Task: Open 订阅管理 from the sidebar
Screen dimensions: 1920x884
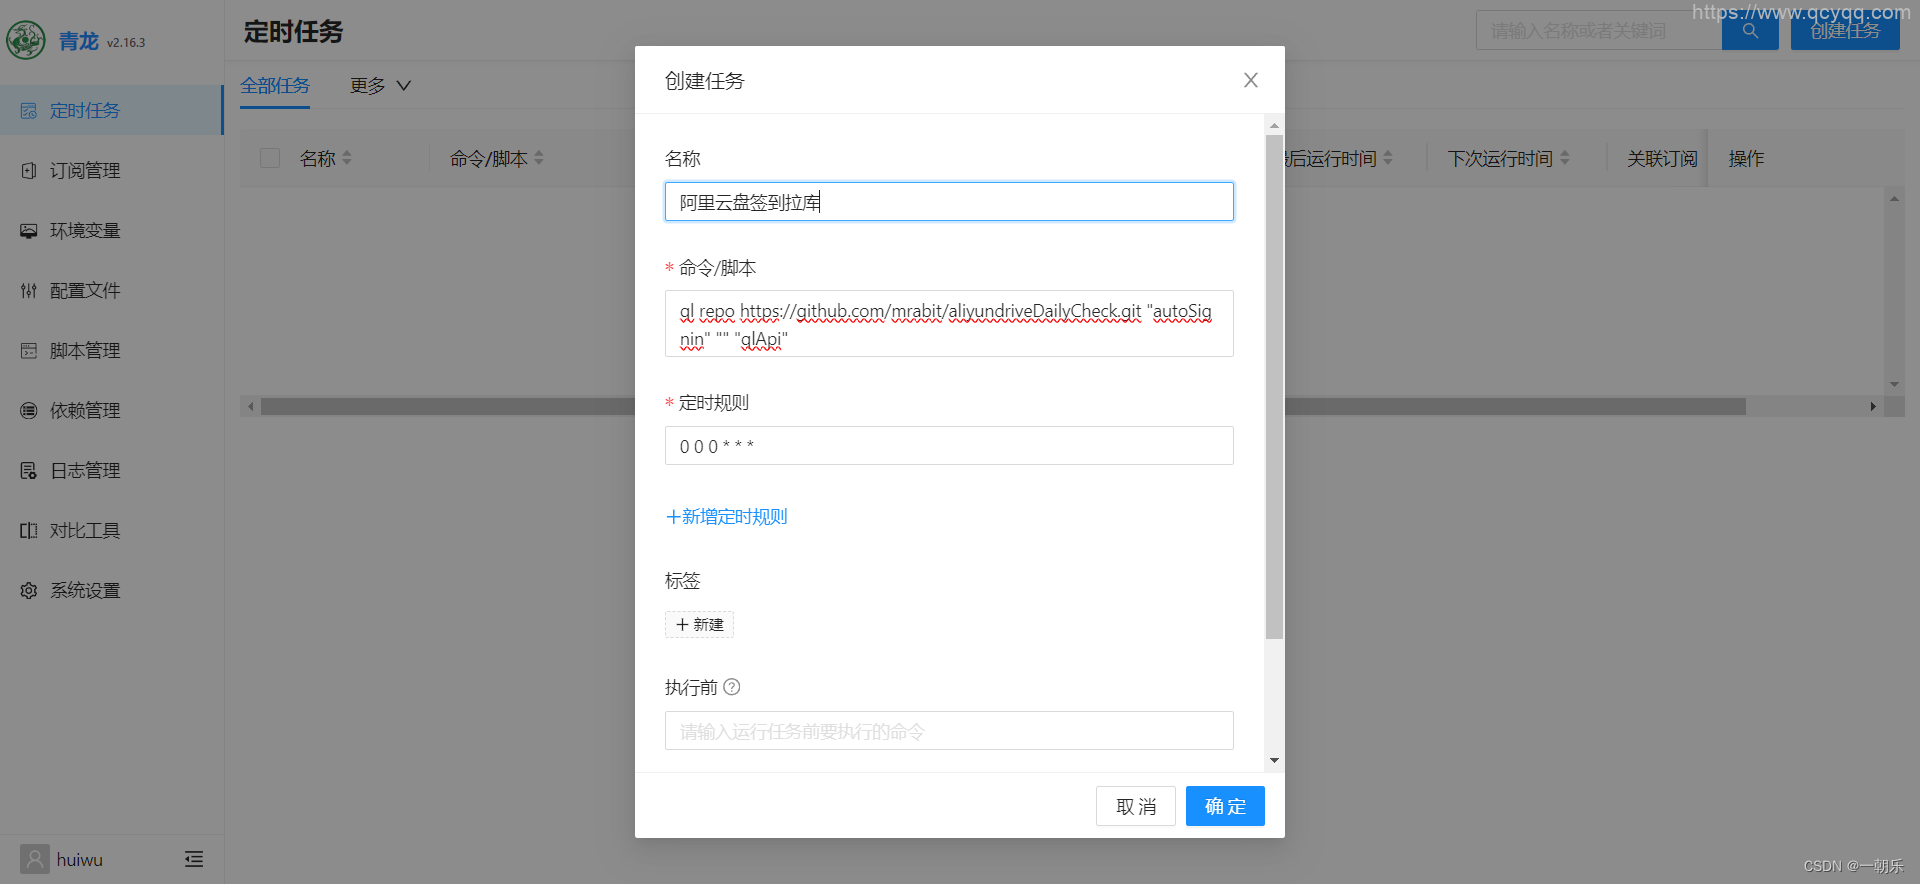Action: tap(85, 171)
